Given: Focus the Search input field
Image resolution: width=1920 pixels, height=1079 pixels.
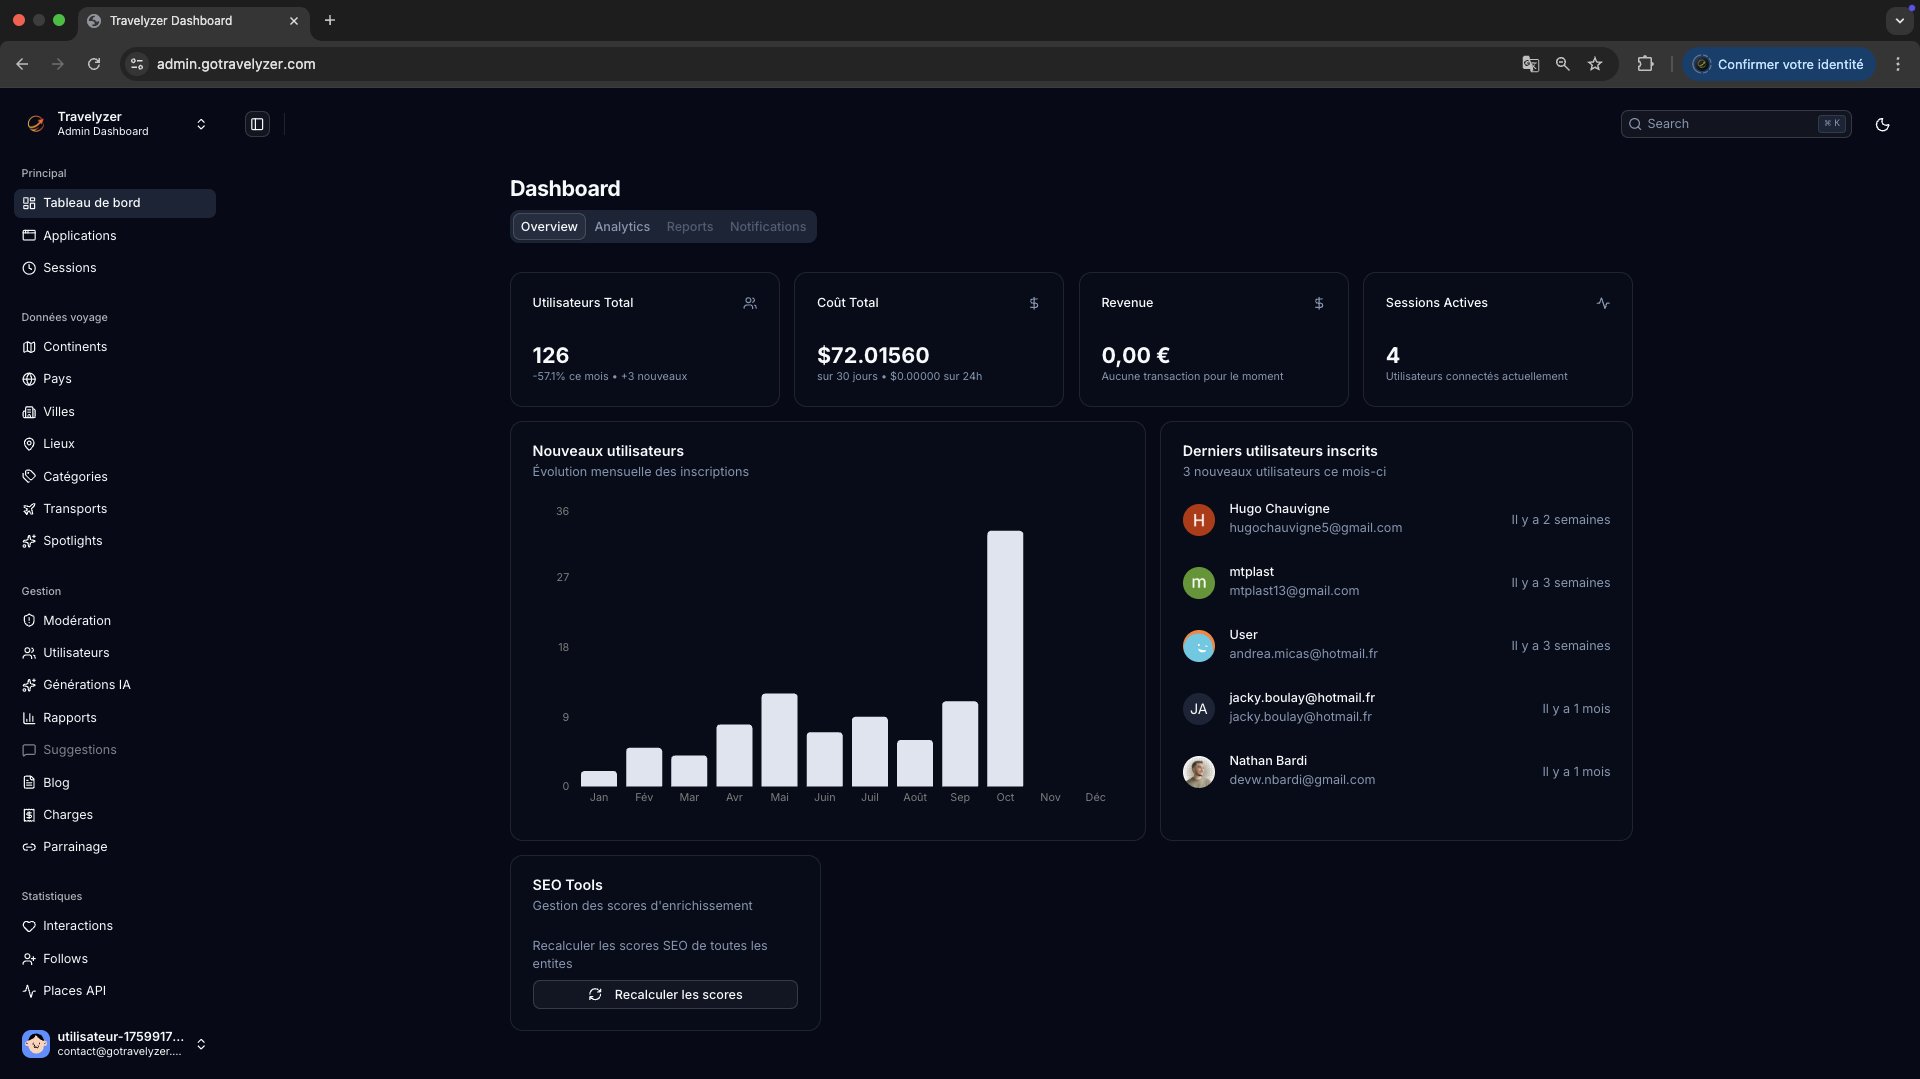Looking at the screenshot, I should point(1730,124).
